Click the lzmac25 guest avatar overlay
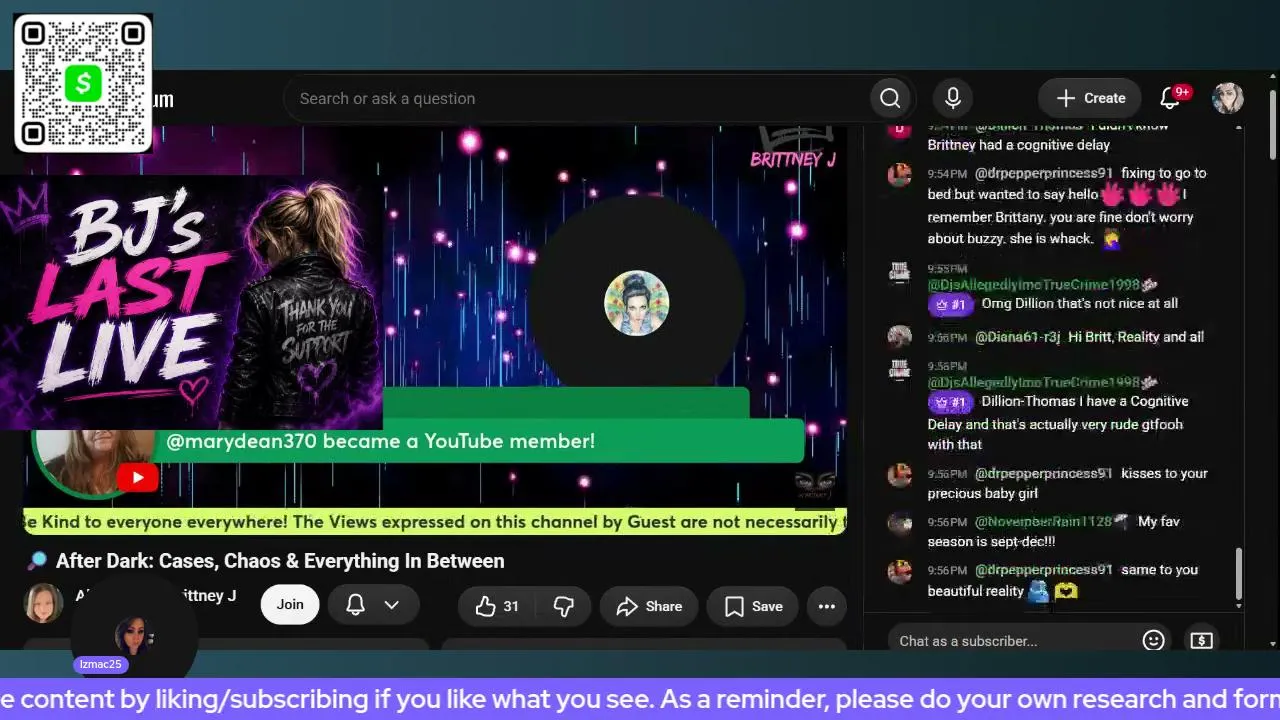The height and width of the screenshot is (720, 1280). coord(133,635)
